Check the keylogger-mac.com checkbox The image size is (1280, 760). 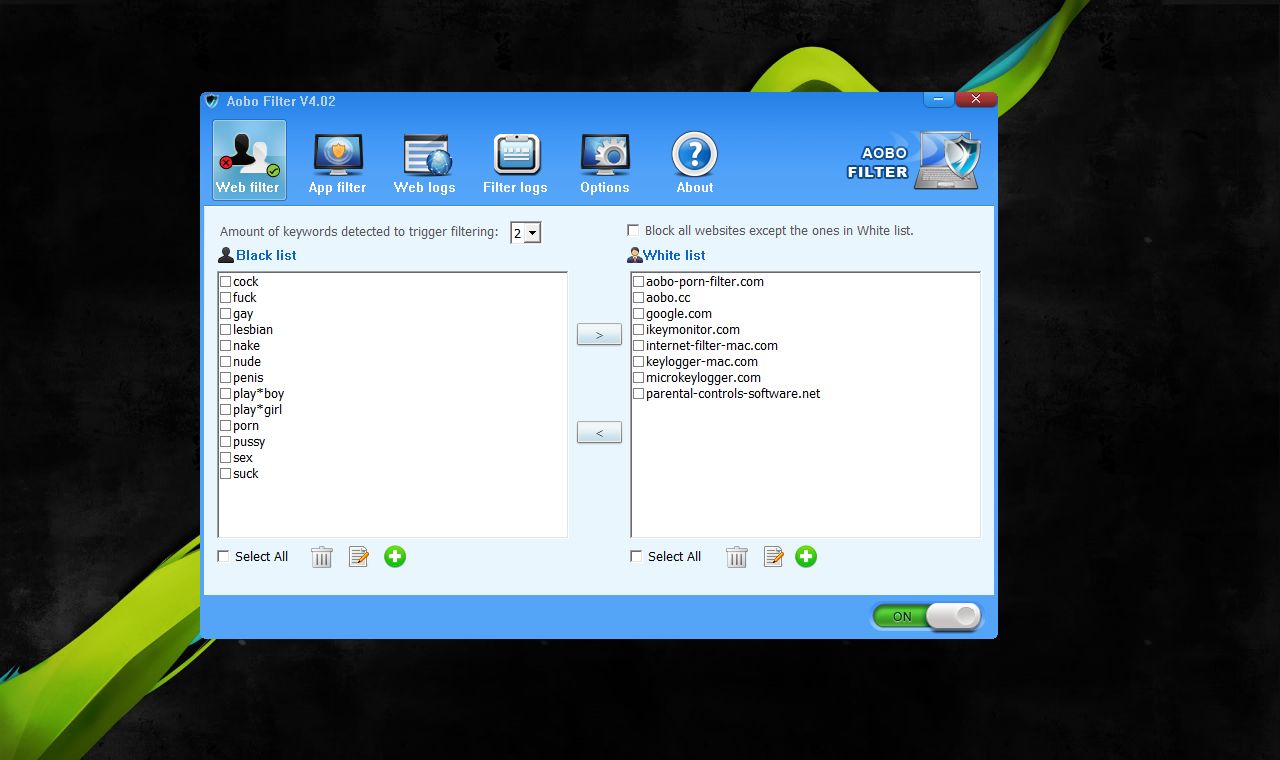coord(639,362)
